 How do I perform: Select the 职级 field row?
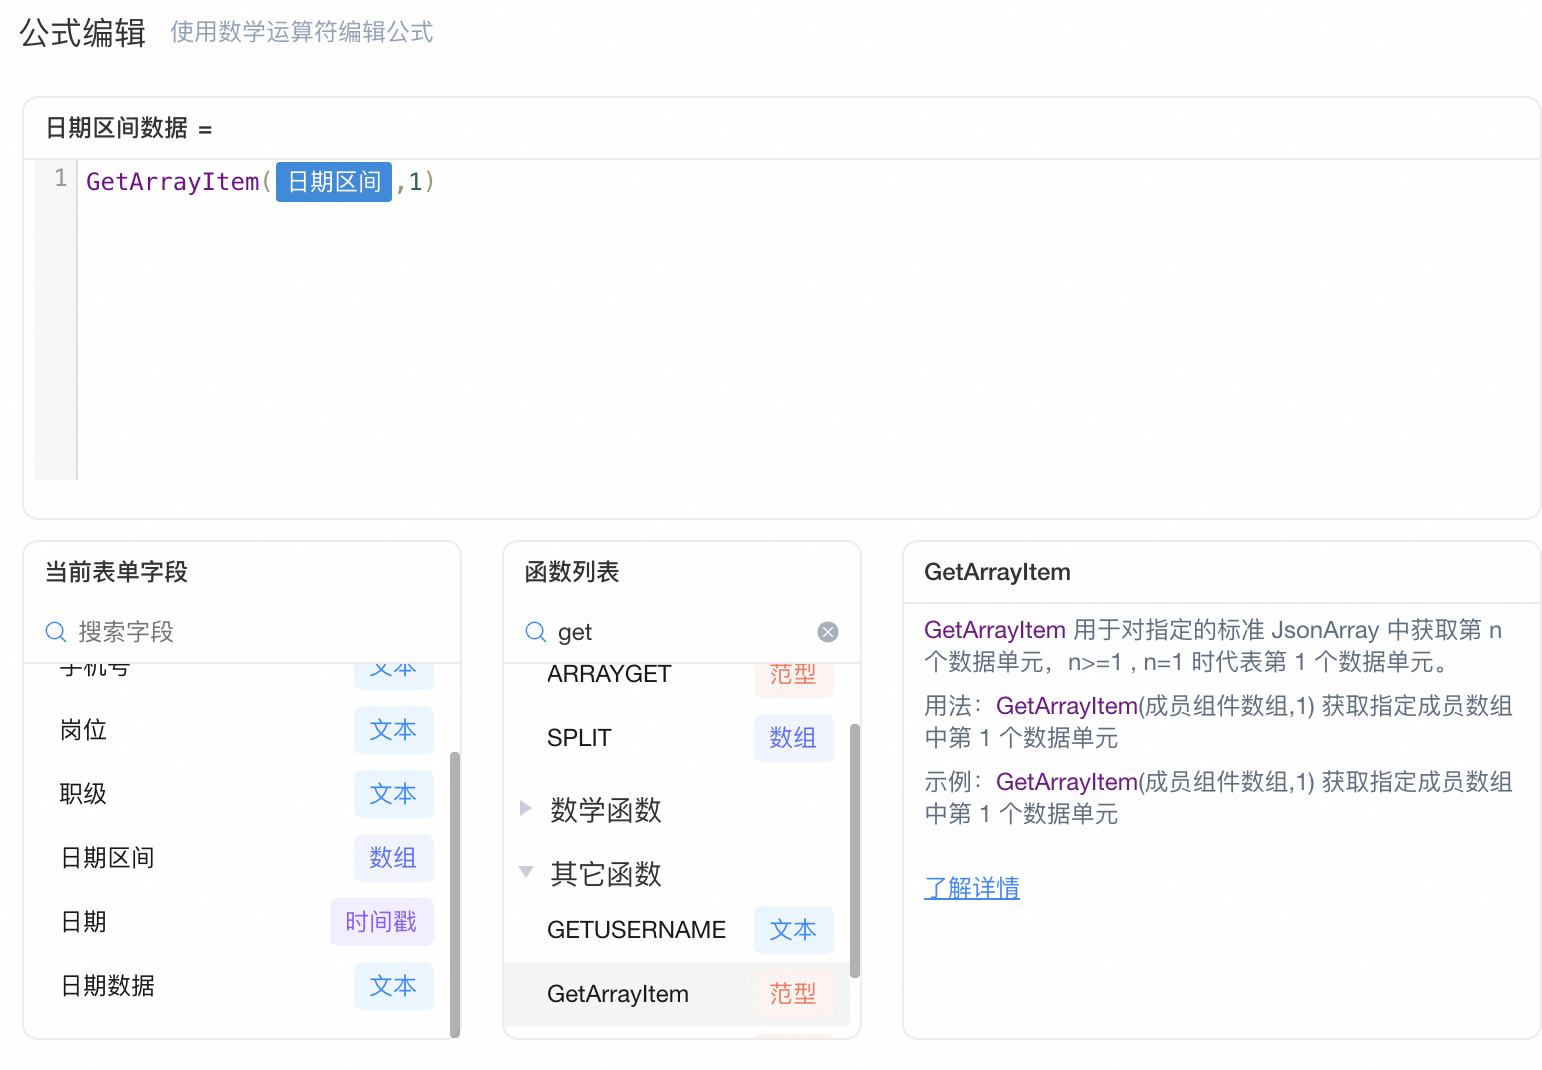click(x=241, y=794)
